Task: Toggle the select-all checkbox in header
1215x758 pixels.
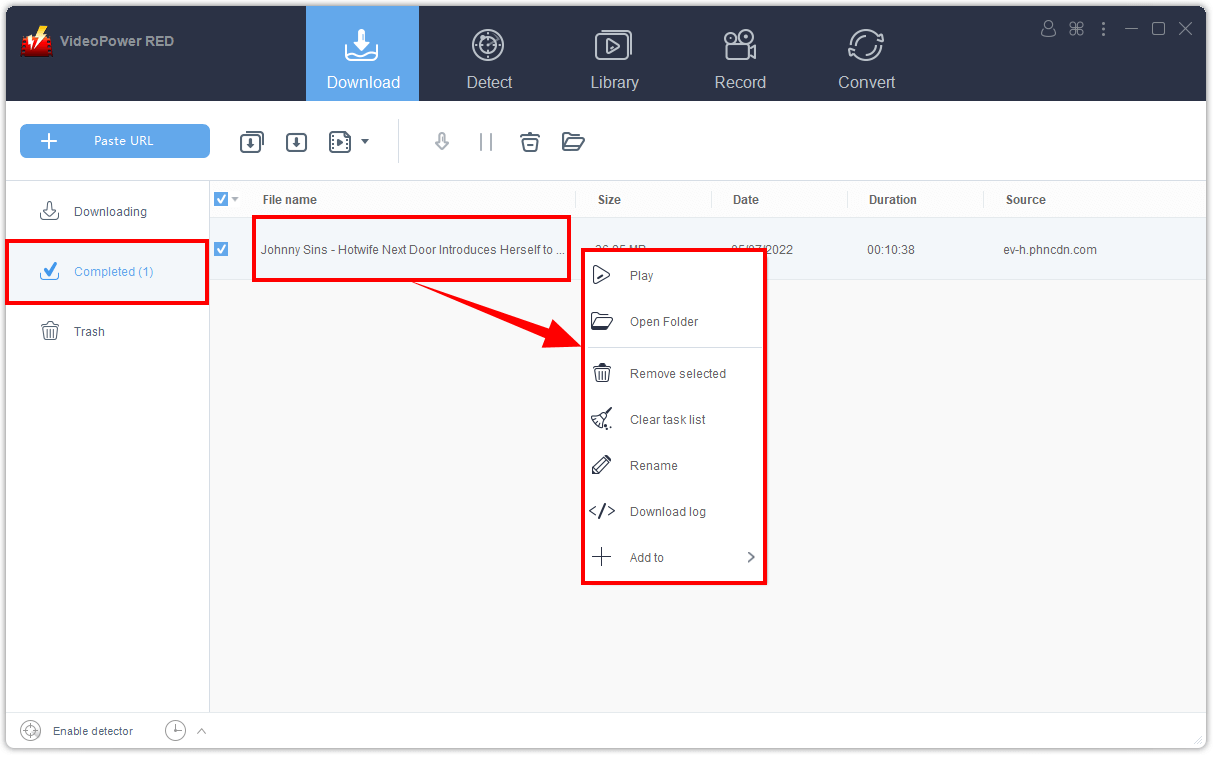Action: pyautogui.click(x=221, y=199)
